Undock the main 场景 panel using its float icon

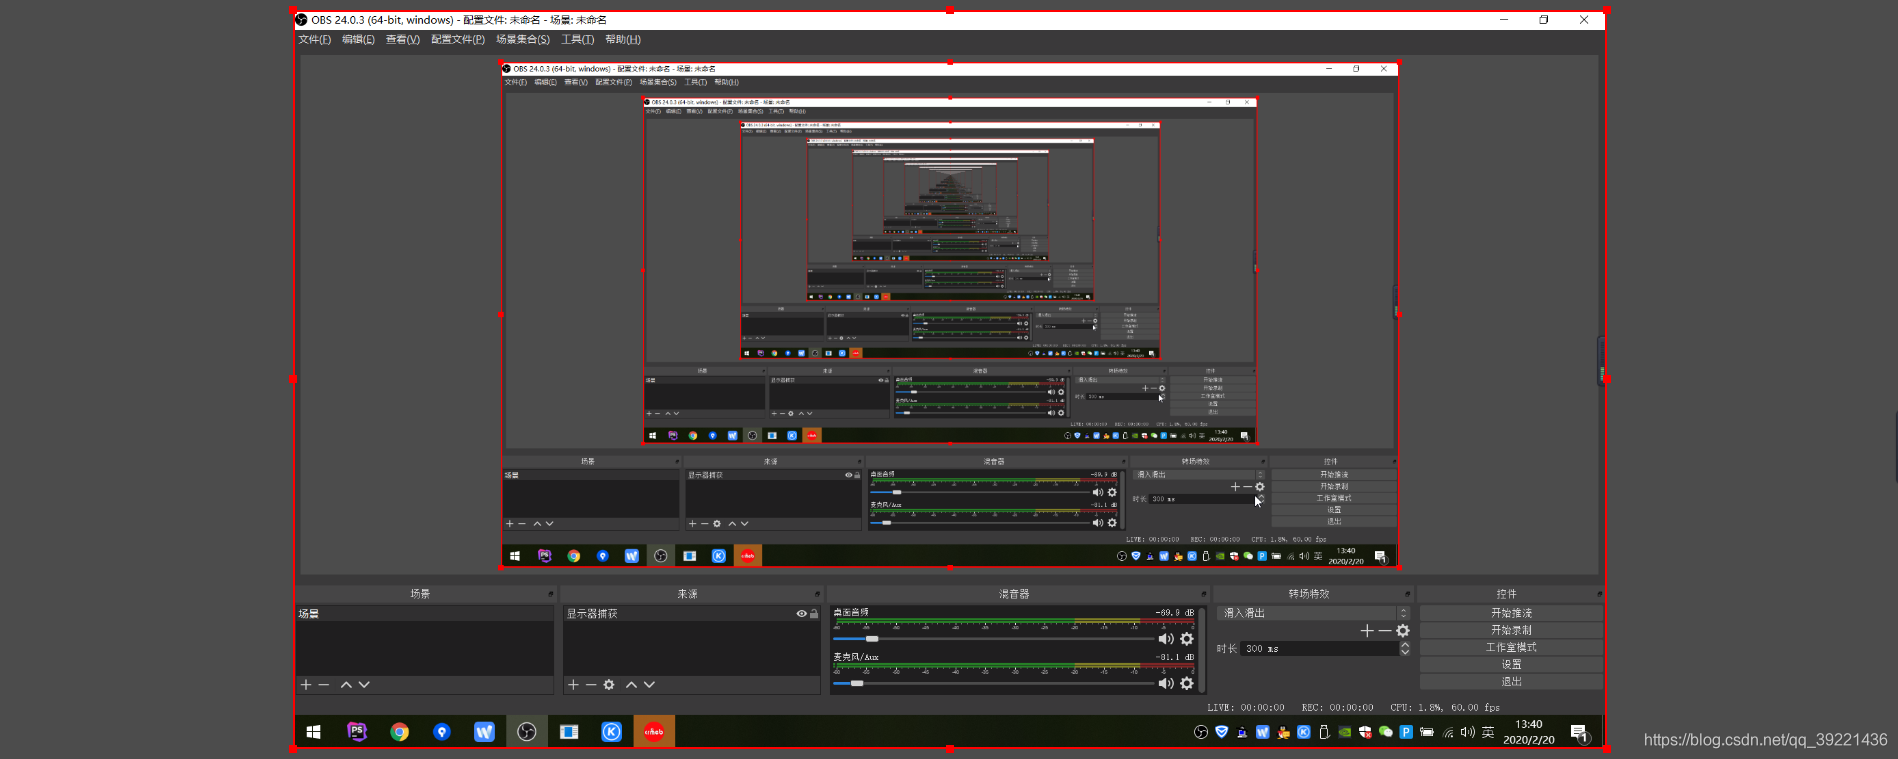pyautogui.click(x=551, y=594)
